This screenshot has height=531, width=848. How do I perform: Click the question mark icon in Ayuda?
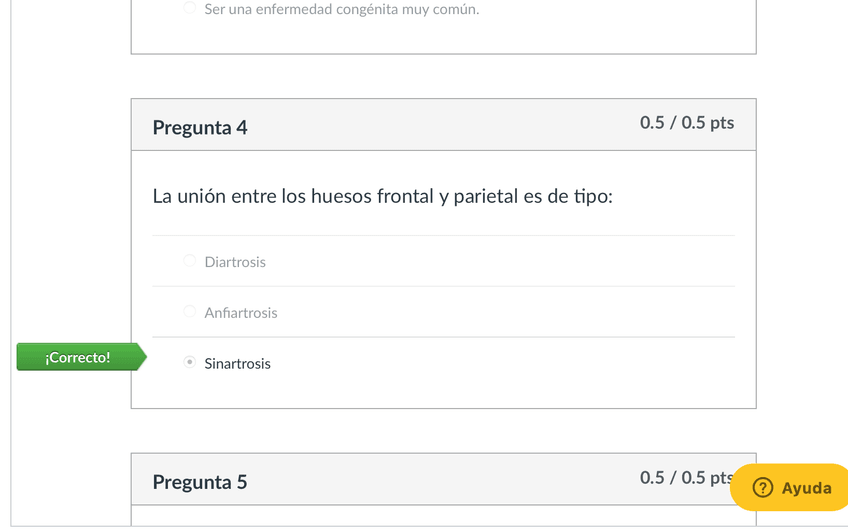pos(763,488)
